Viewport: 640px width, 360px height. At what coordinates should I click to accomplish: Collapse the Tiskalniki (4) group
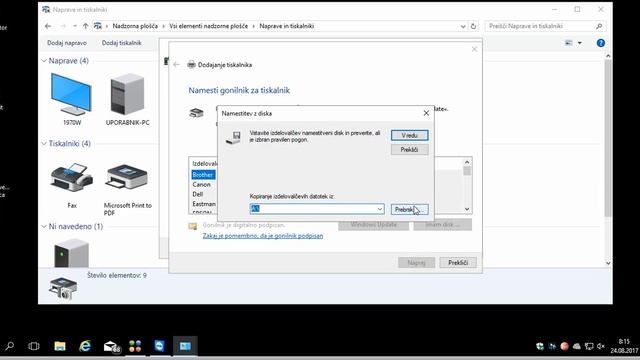coord(44,144)
